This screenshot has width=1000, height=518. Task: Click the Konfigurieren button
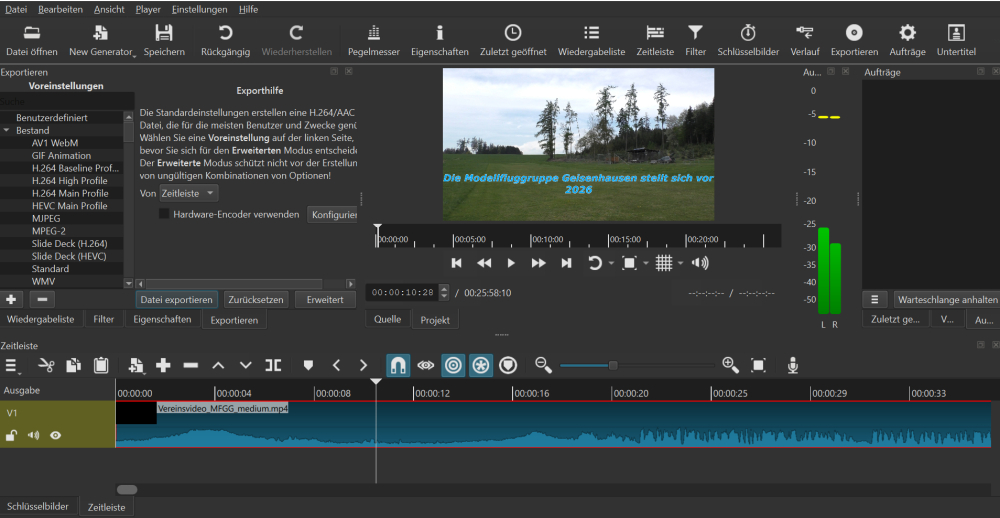[332, 215]
